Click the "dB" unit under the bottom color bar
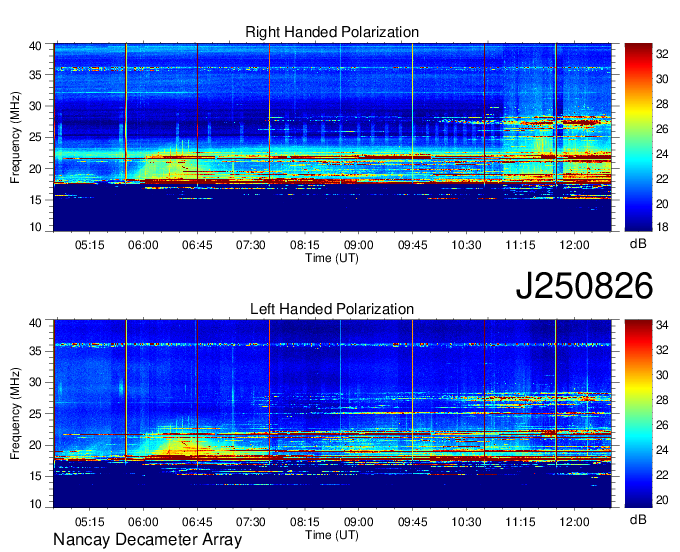 click(x=638, y=519)
